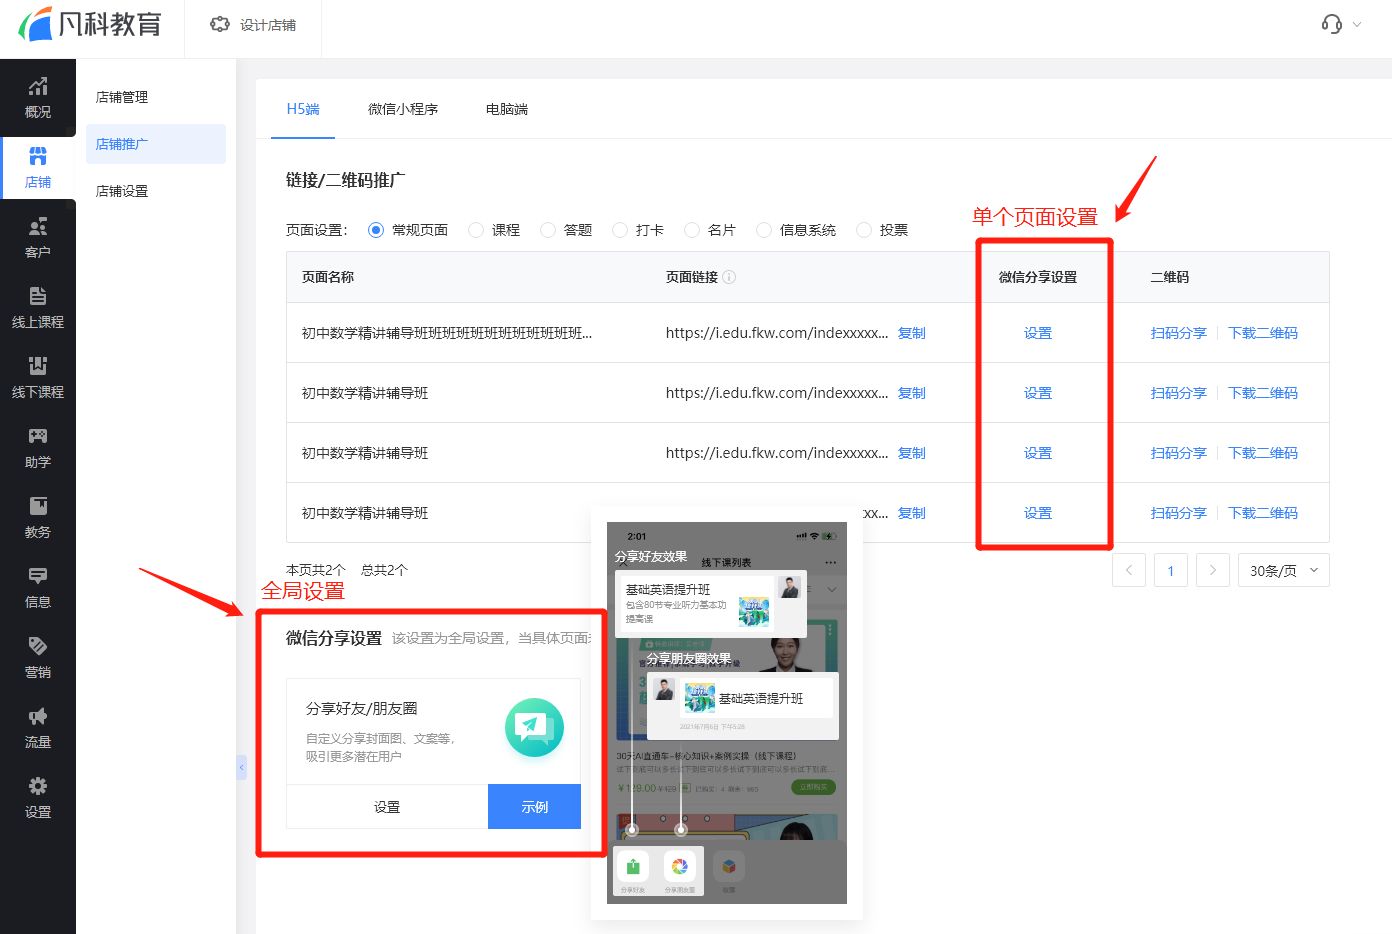Open the 店铺推广 submenu item

[x=156, y=144]
